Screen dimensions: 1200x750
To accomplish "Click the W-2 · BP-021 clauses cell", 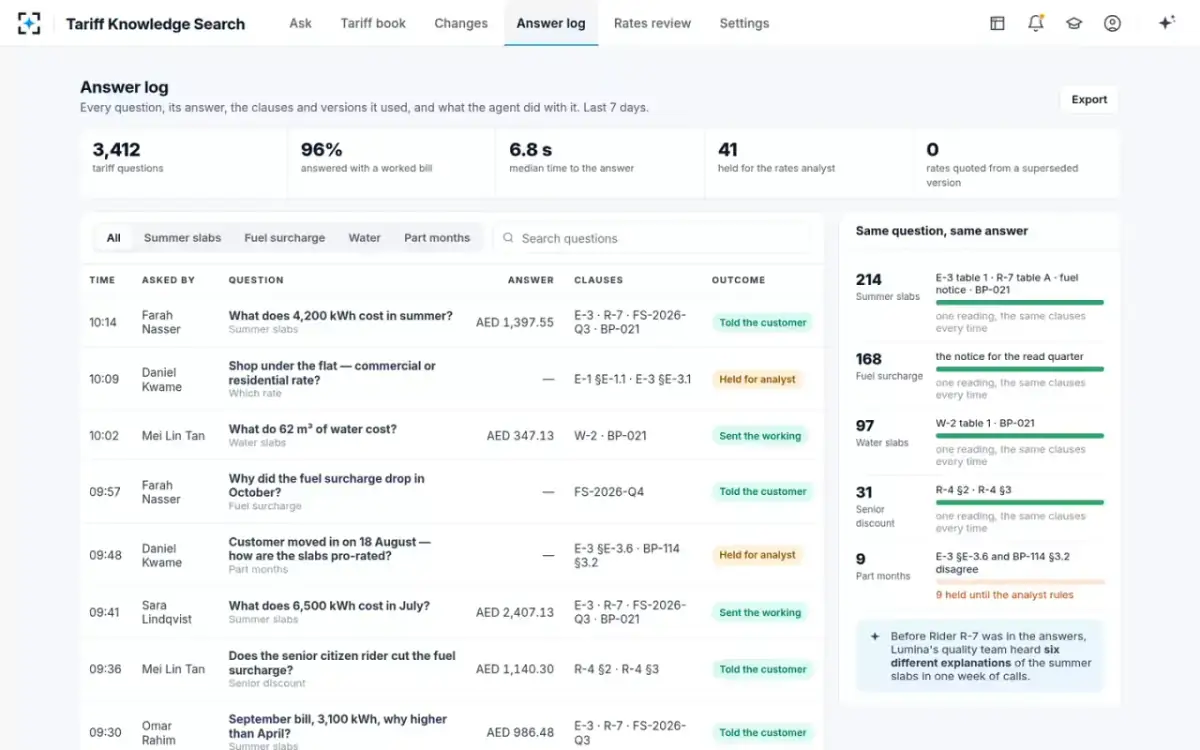I will coord(610,436).
